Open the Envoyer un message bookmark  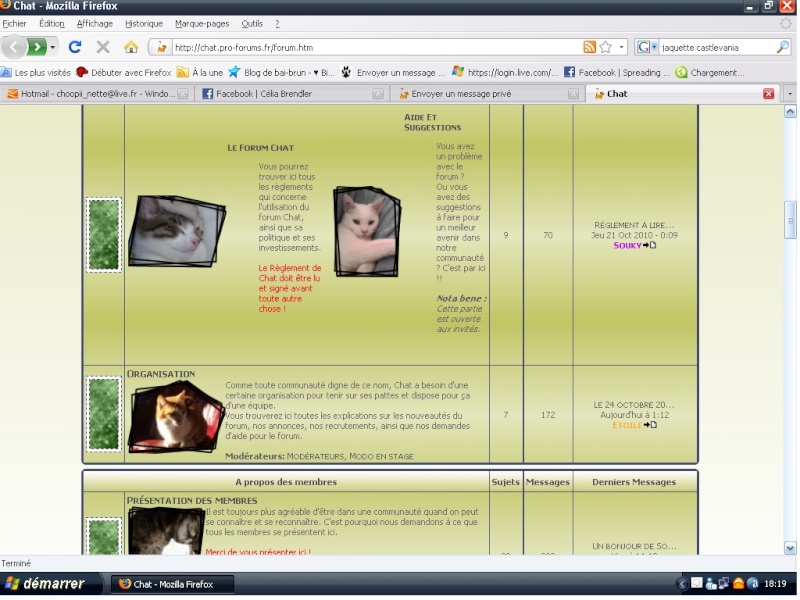(x=393, y=72)
